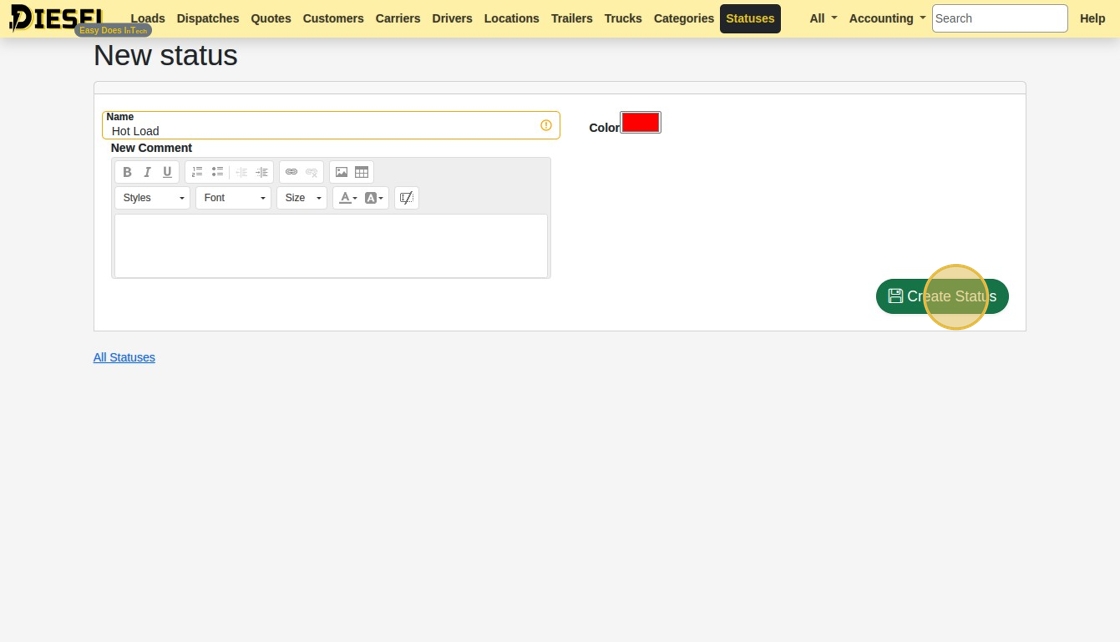1120x642 pixels.
Task: Insert a table into the comment
Action: [361, 172]
